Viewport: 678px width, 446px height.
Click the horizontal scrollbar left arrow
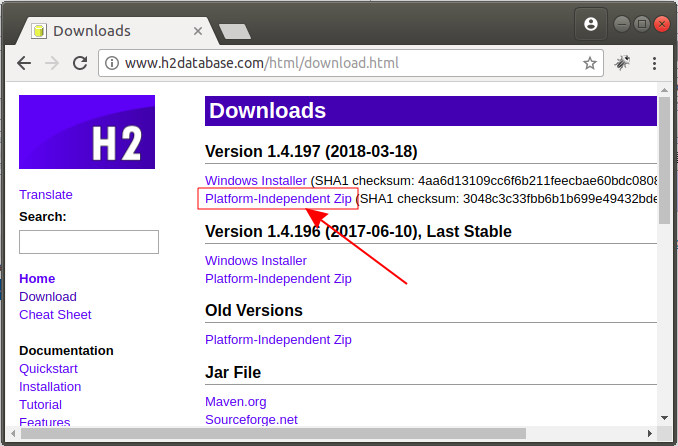pos(13,433)
